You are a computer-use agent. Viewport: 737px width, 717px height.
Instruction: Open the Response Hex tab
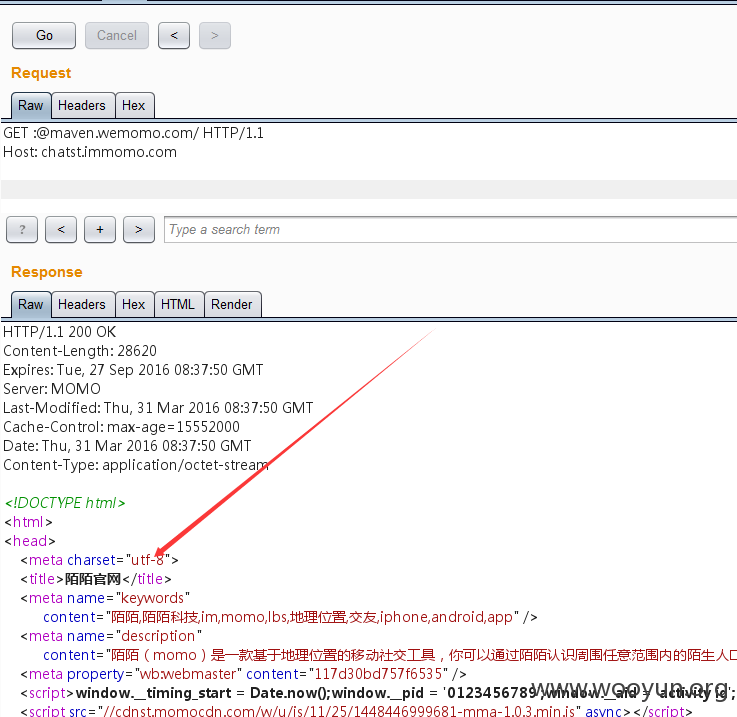click(x=133, y=304)
